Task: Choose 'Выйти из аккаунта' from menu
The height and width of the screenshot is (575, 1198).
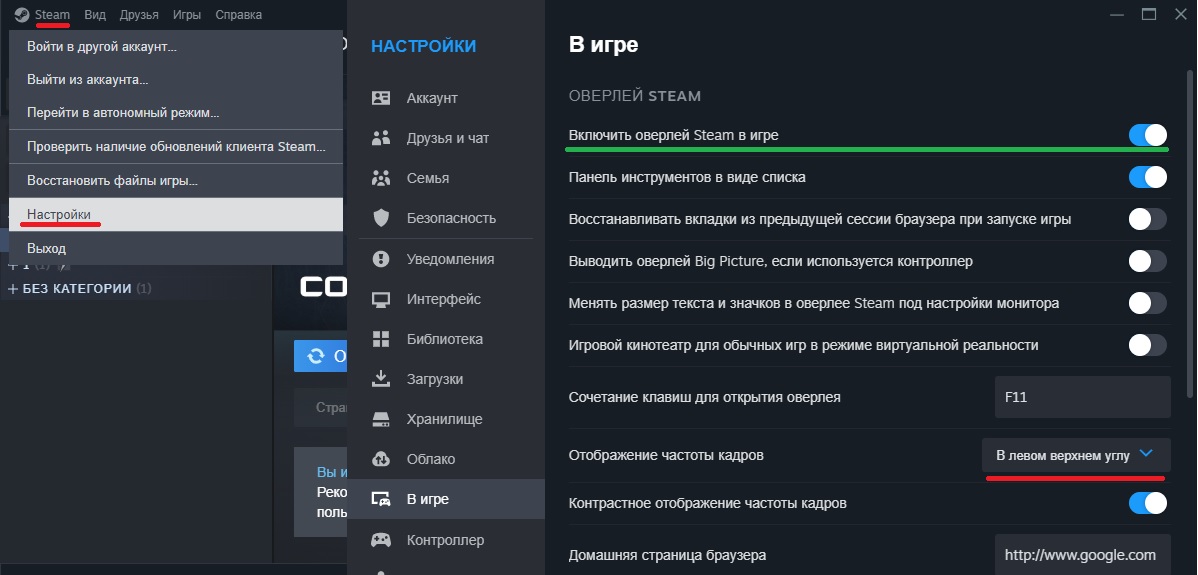Action: 176,79
